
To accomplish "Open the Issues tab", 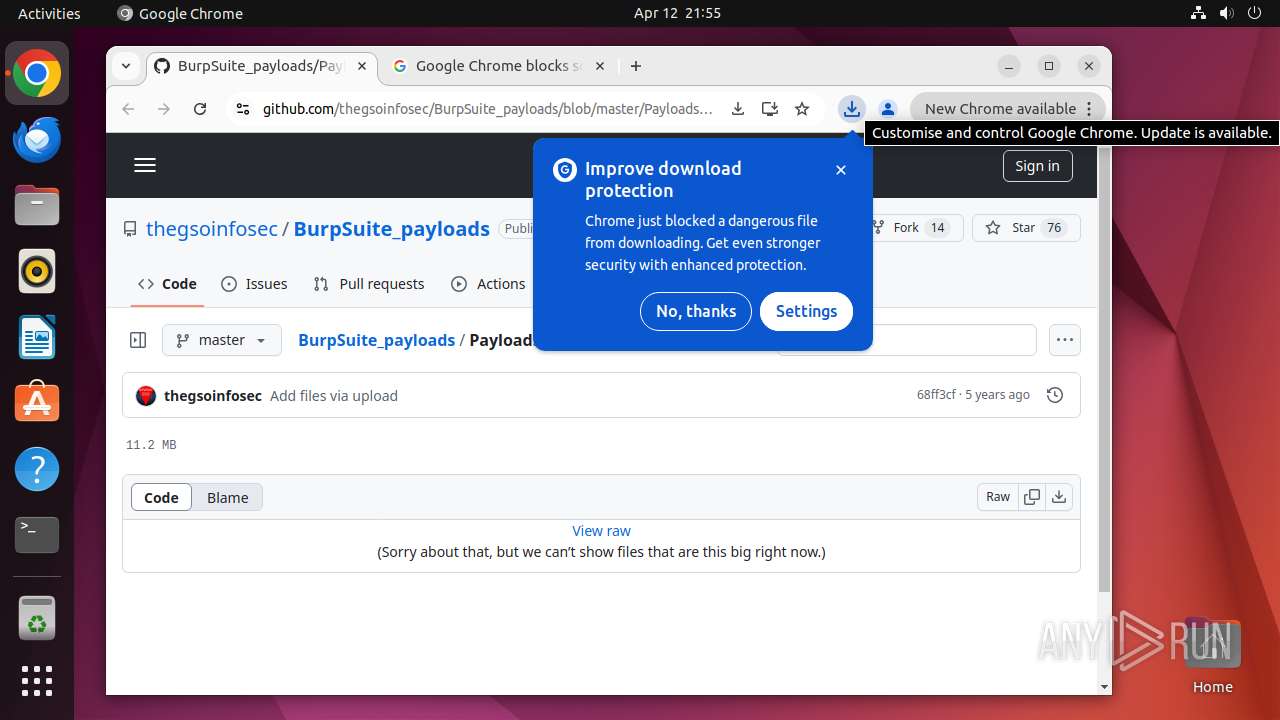I will 254,284.
